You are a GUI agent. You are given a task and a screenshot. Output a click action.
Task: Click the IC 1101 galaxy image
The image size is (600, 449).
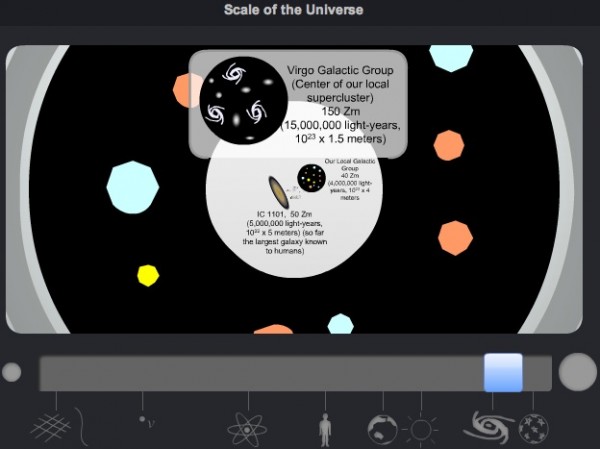click(278, 193)
